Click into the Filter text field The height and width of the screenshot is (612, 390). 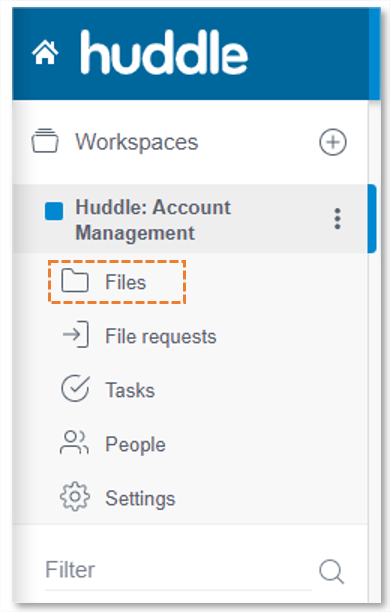coord(178,570)
